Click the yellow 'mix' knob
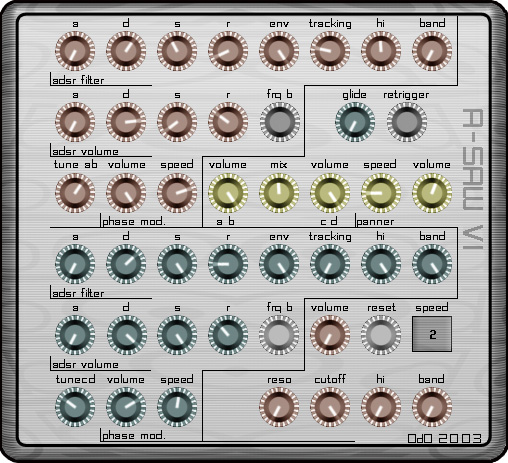The height and width of the screenshot is (463, 508). click(279, 193)
